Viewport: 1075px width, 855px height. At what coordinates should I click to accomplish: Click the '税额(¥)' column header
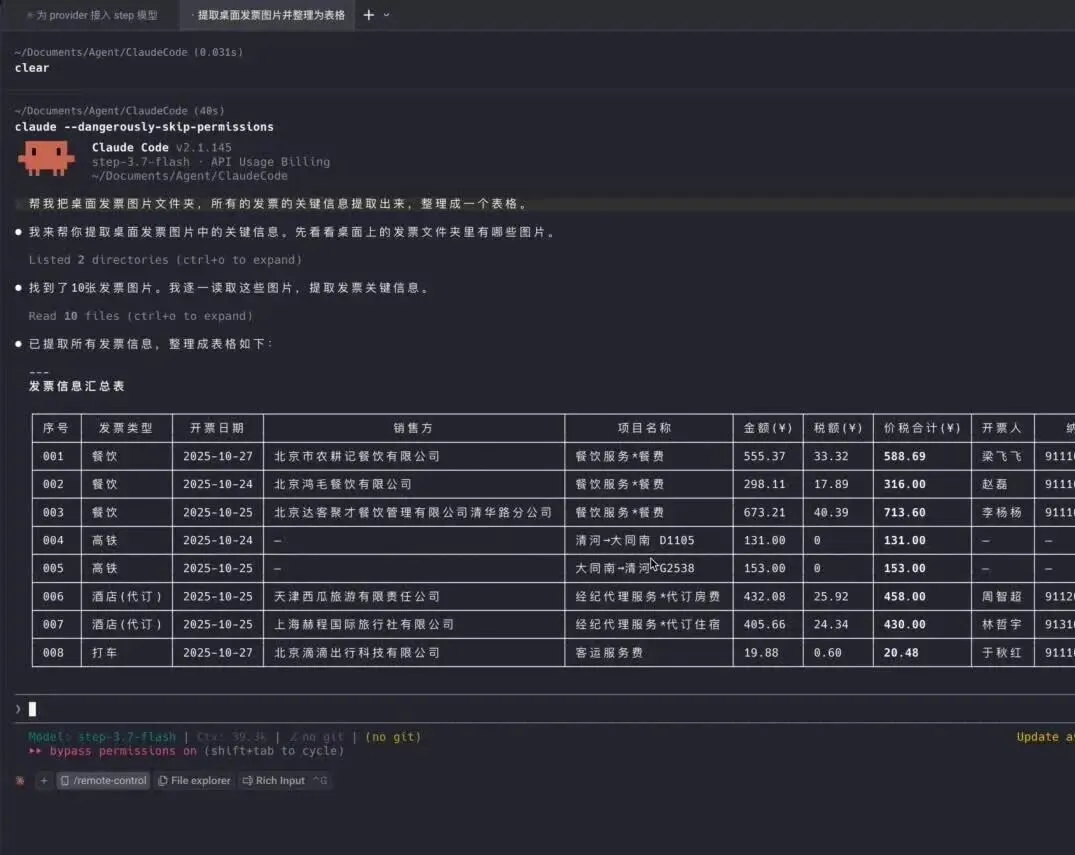(x=838, y=428)
